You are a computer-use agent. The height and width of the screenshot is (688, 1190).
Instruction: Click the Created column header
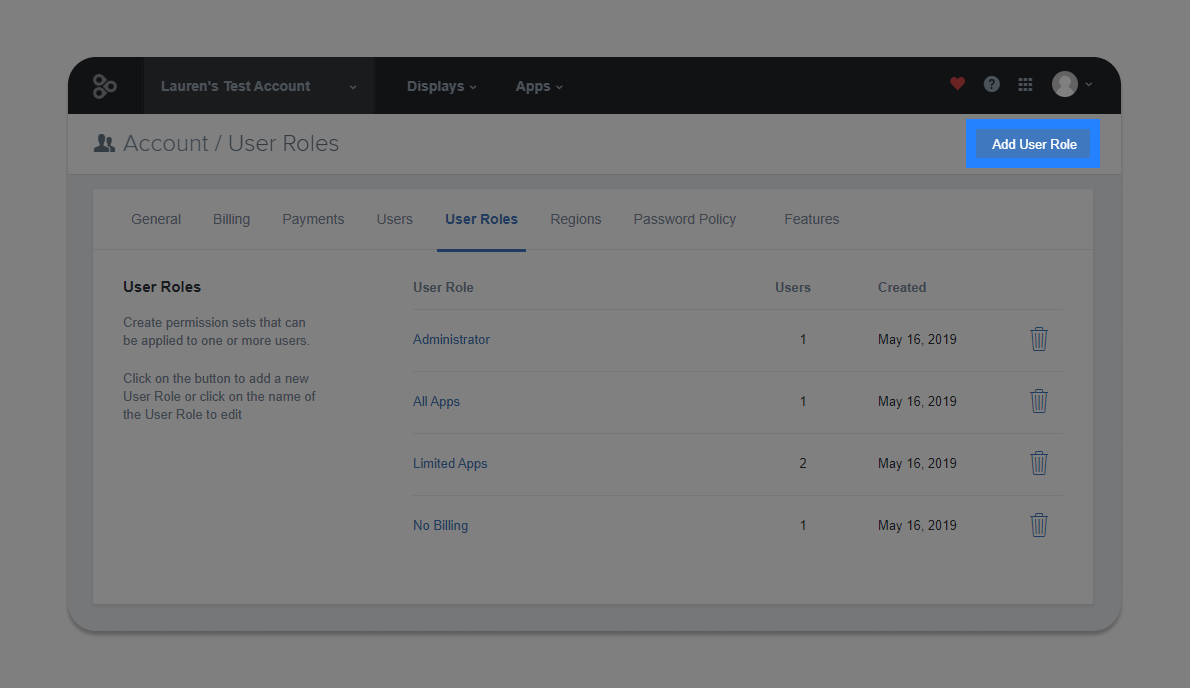902,287
